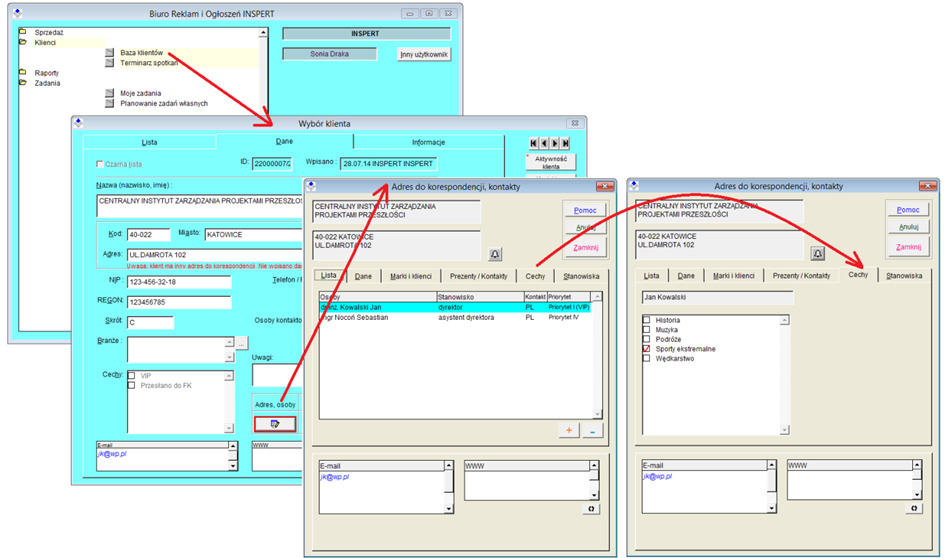945x558 pixels.
Task: Click the Jan Kowalski name field
Action: click(718, 297)
